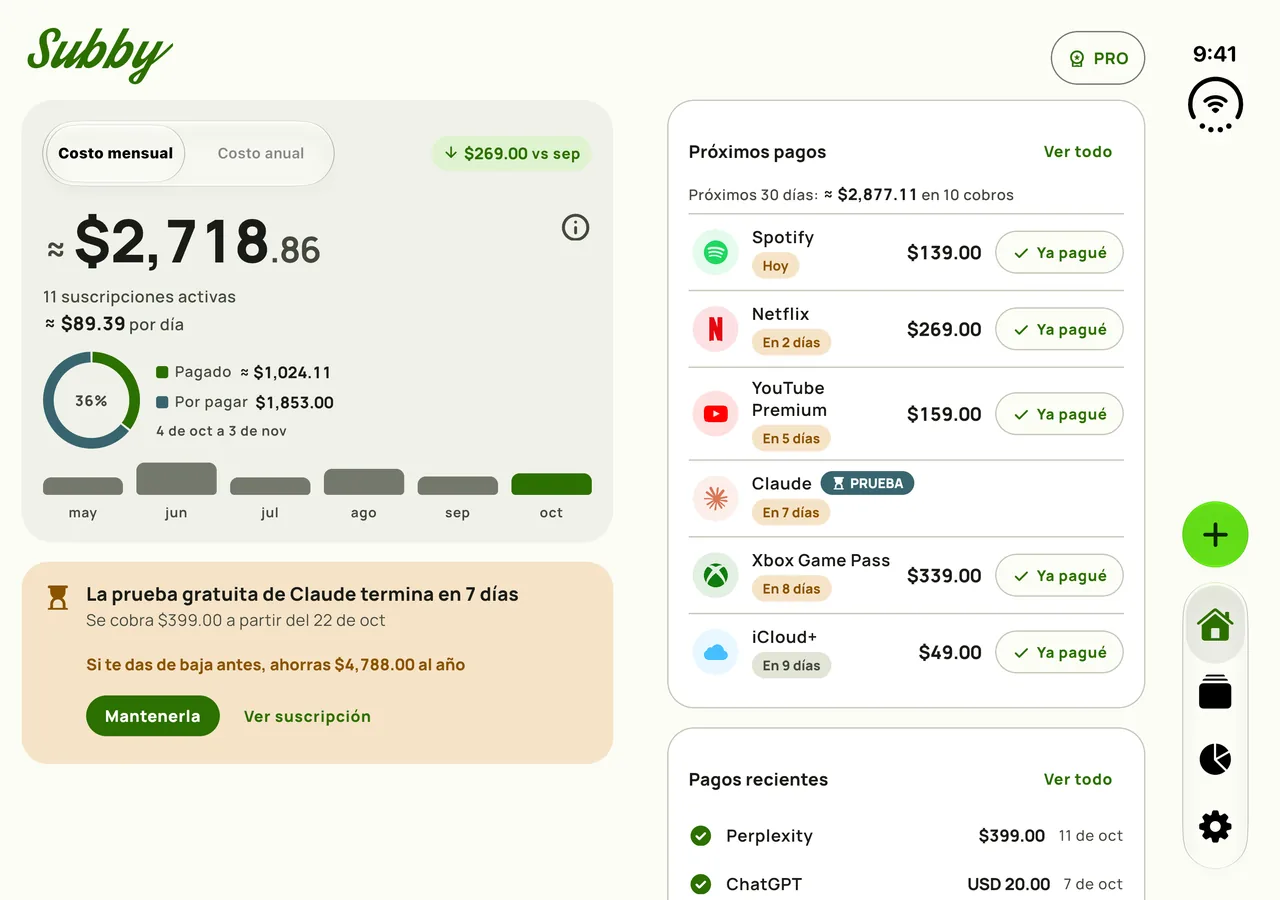Click the Mantenerla button
Screen dimensions: 1280x900
pyautogui.click(x=153, y=716)
